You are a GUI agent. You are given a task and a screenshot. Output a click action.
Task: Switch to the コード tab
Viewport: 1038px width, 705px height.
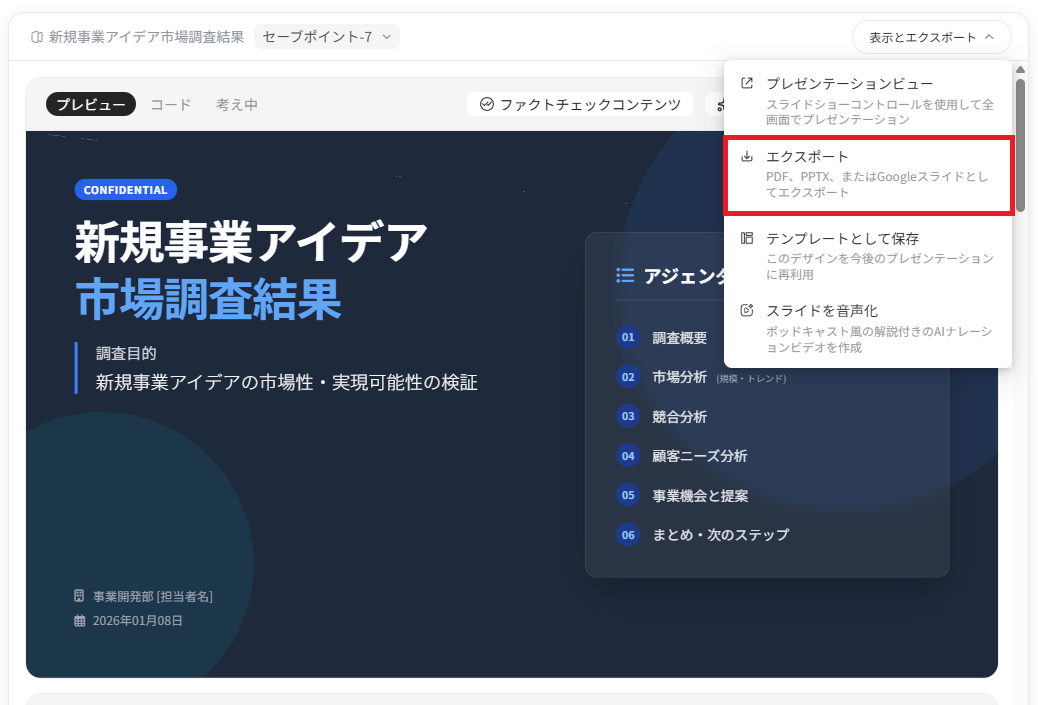[171, 104]
